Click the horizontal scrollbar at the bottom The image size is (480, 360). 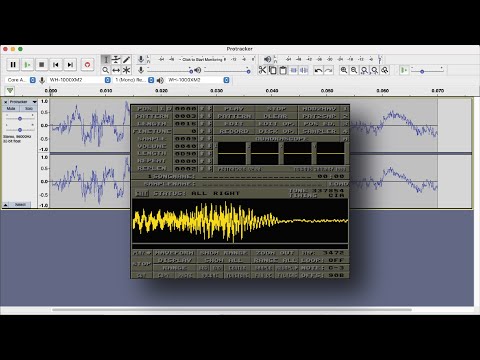coord(232,310)
